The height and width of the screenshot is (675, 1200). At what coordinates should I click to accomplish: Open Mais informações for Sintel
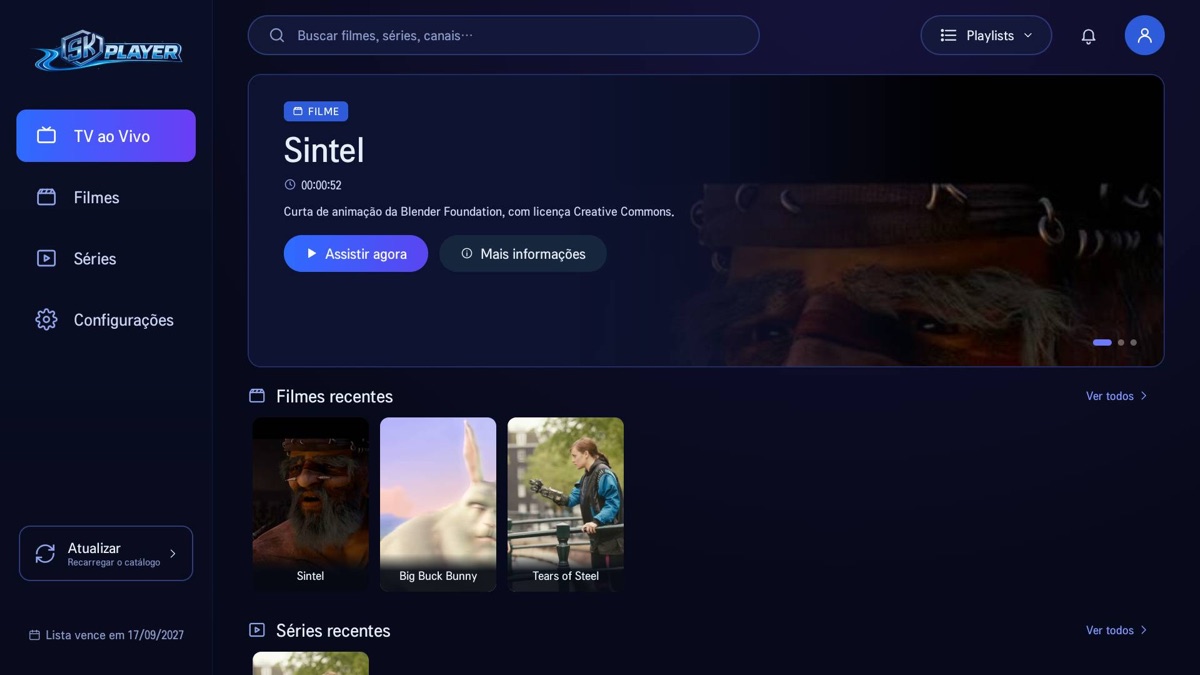pos(523,254)
